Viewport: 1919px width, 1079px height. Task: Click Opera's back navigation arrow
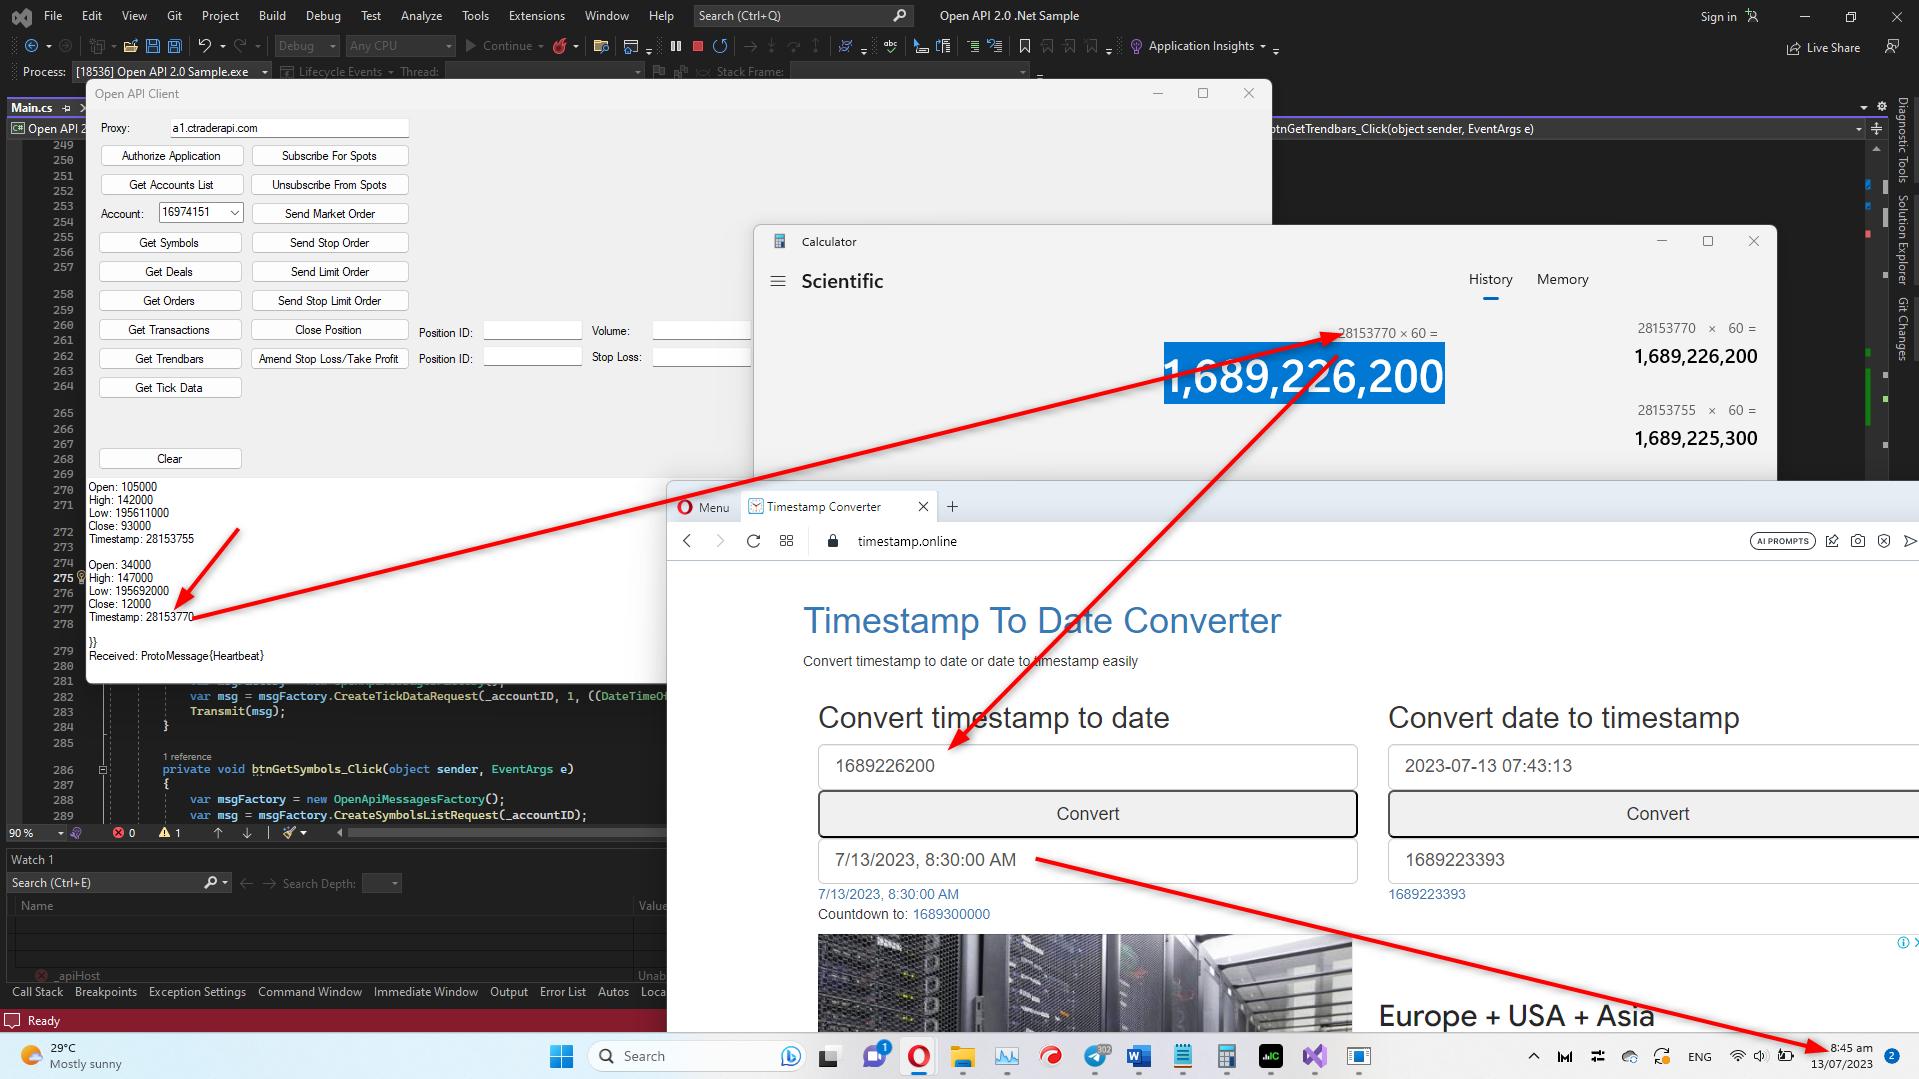click(687, 541)
